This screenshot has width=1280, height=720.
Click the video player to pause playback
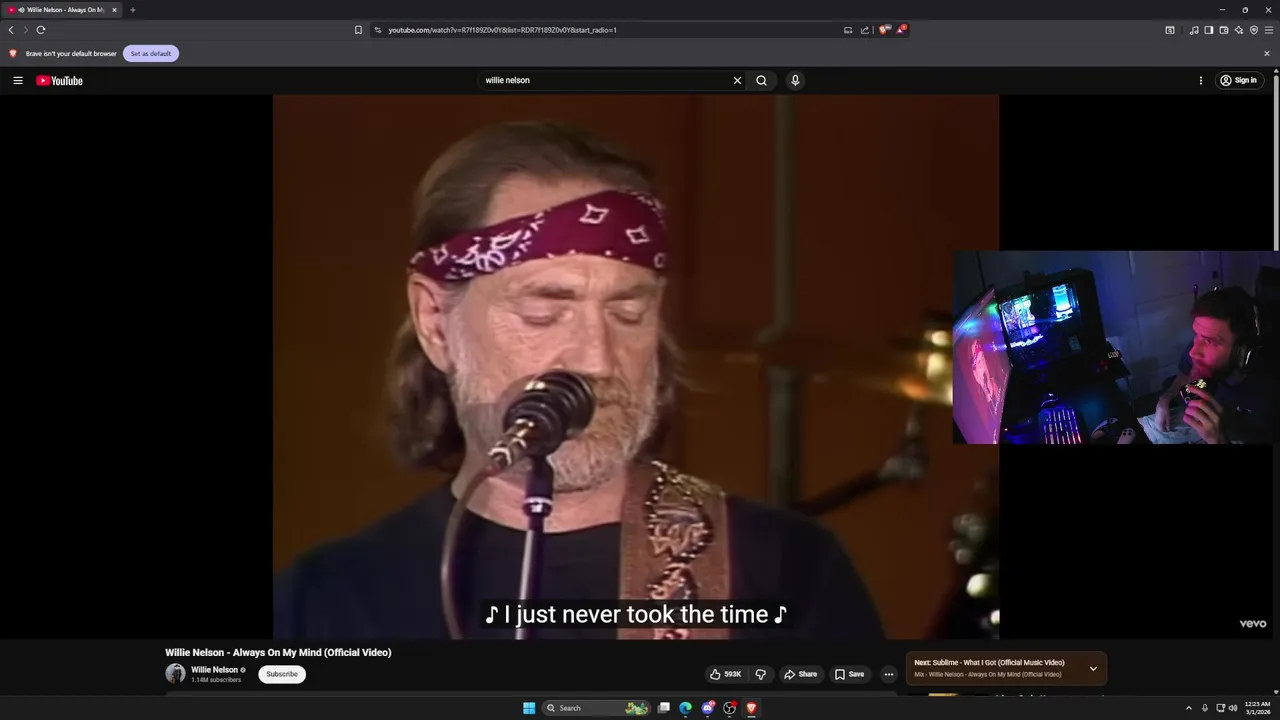point(636,367)
